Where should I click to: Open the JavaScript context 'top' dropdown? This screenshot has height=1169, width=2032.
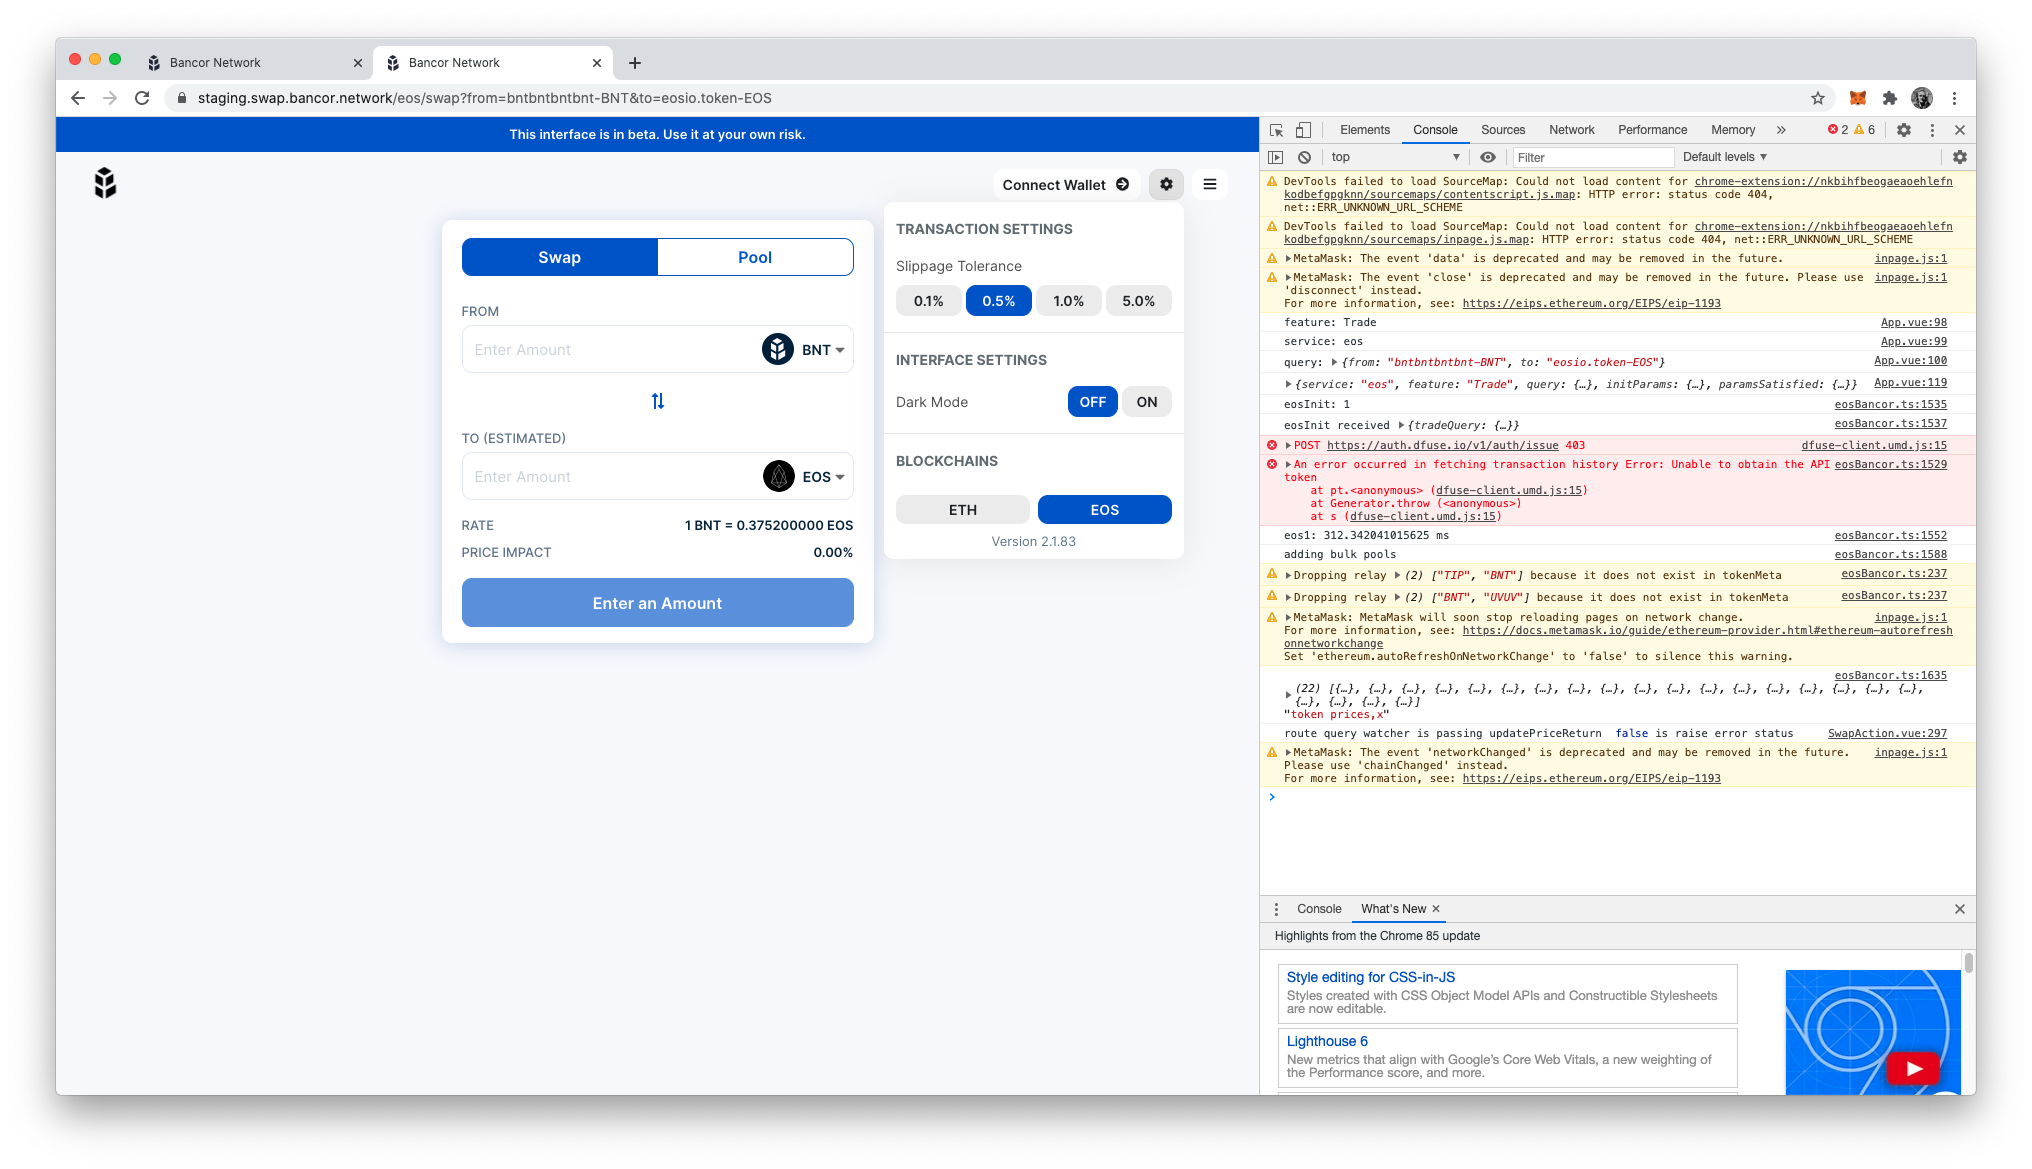pyautogui.click(x=1394, y=157)
